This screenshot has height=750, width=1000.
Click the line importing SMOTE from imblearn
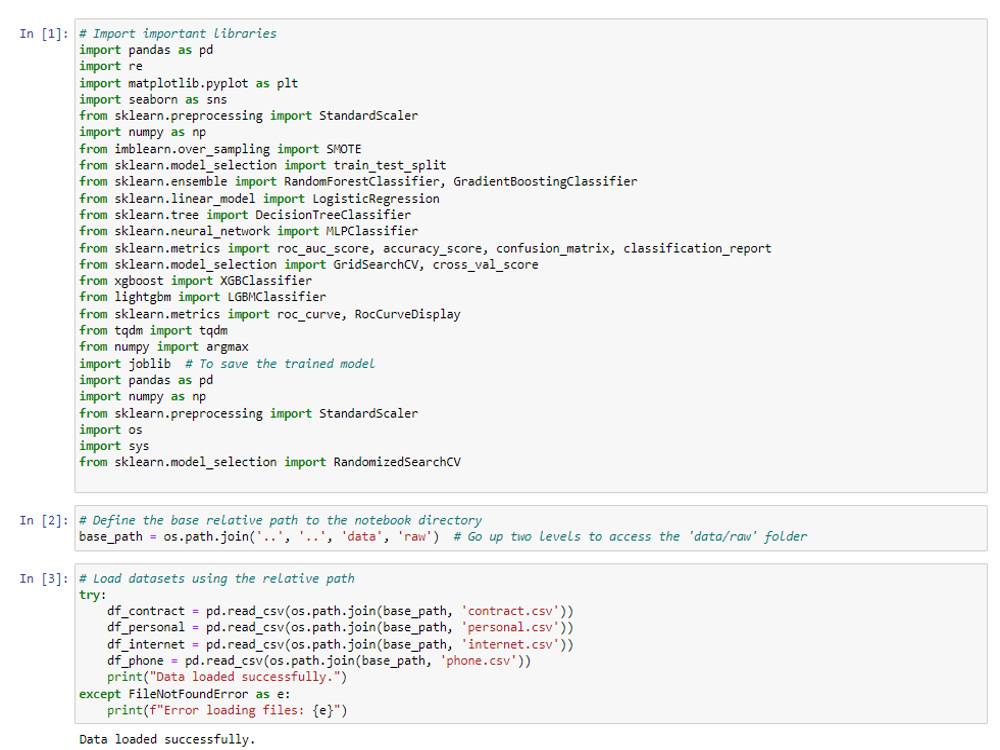click(x=220, y=149)
